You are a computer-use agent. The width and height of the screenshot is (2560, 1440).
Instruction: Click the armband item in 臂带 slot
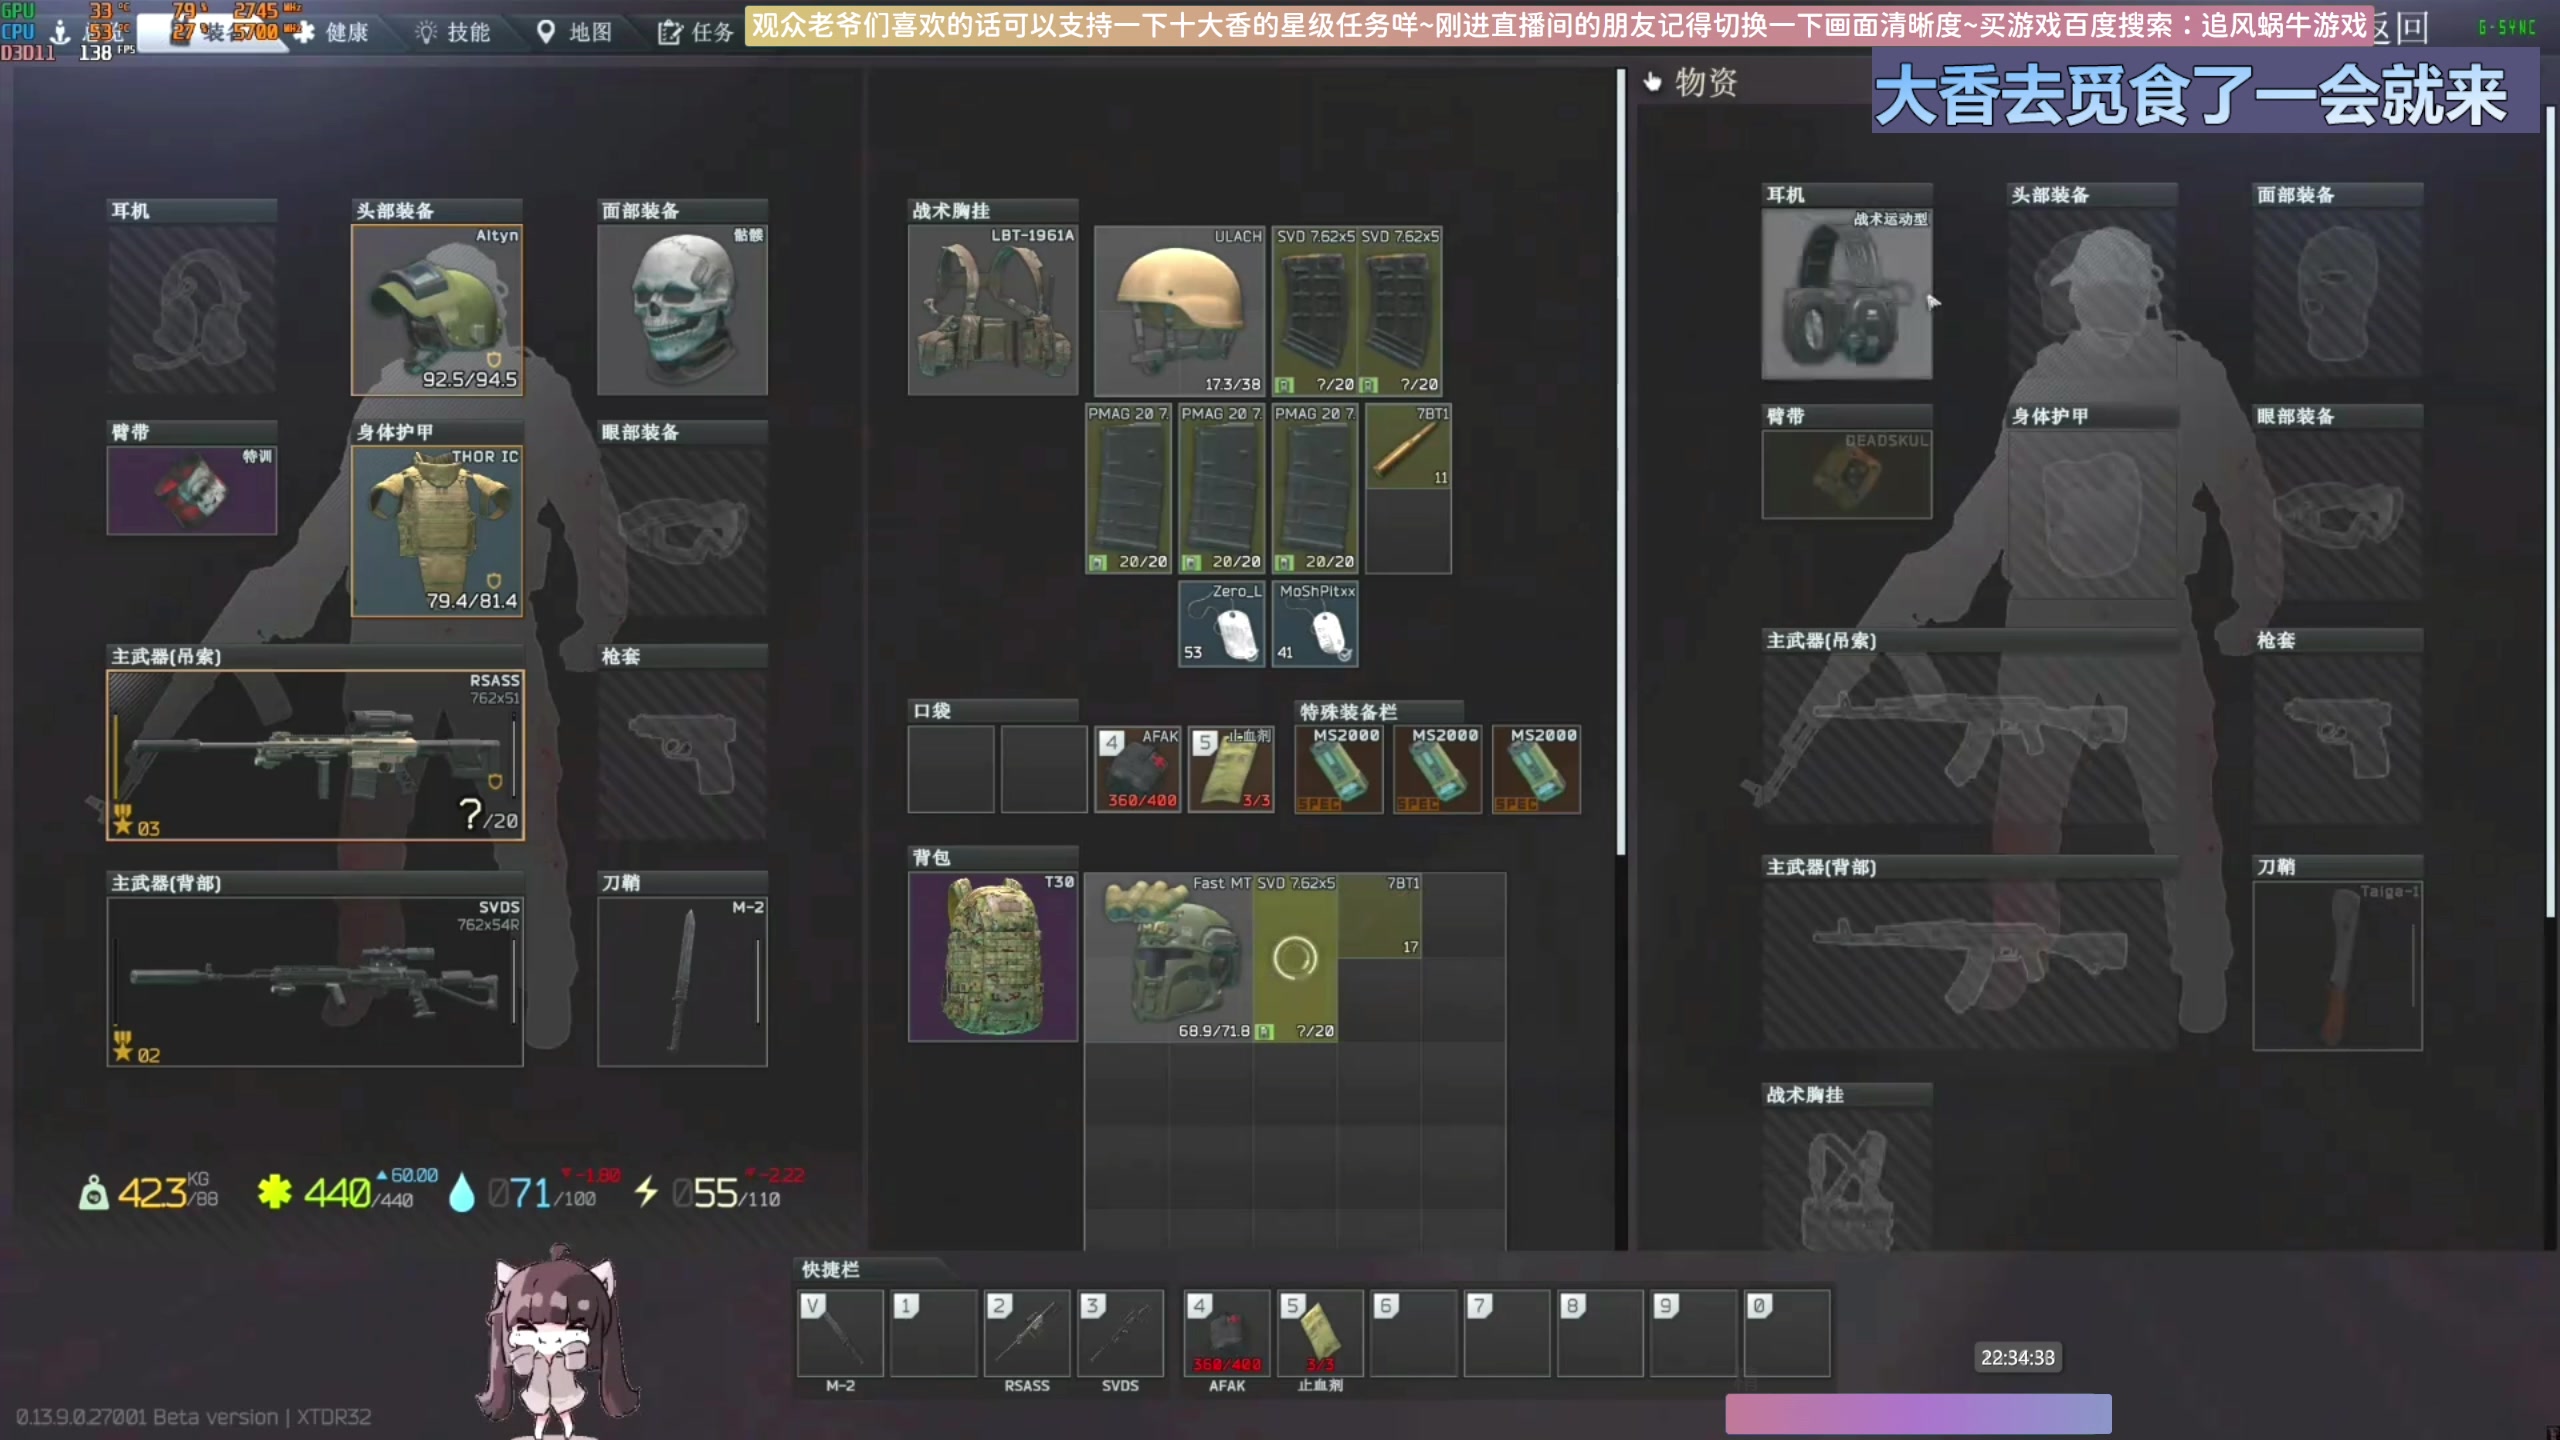tap(192, 490)
